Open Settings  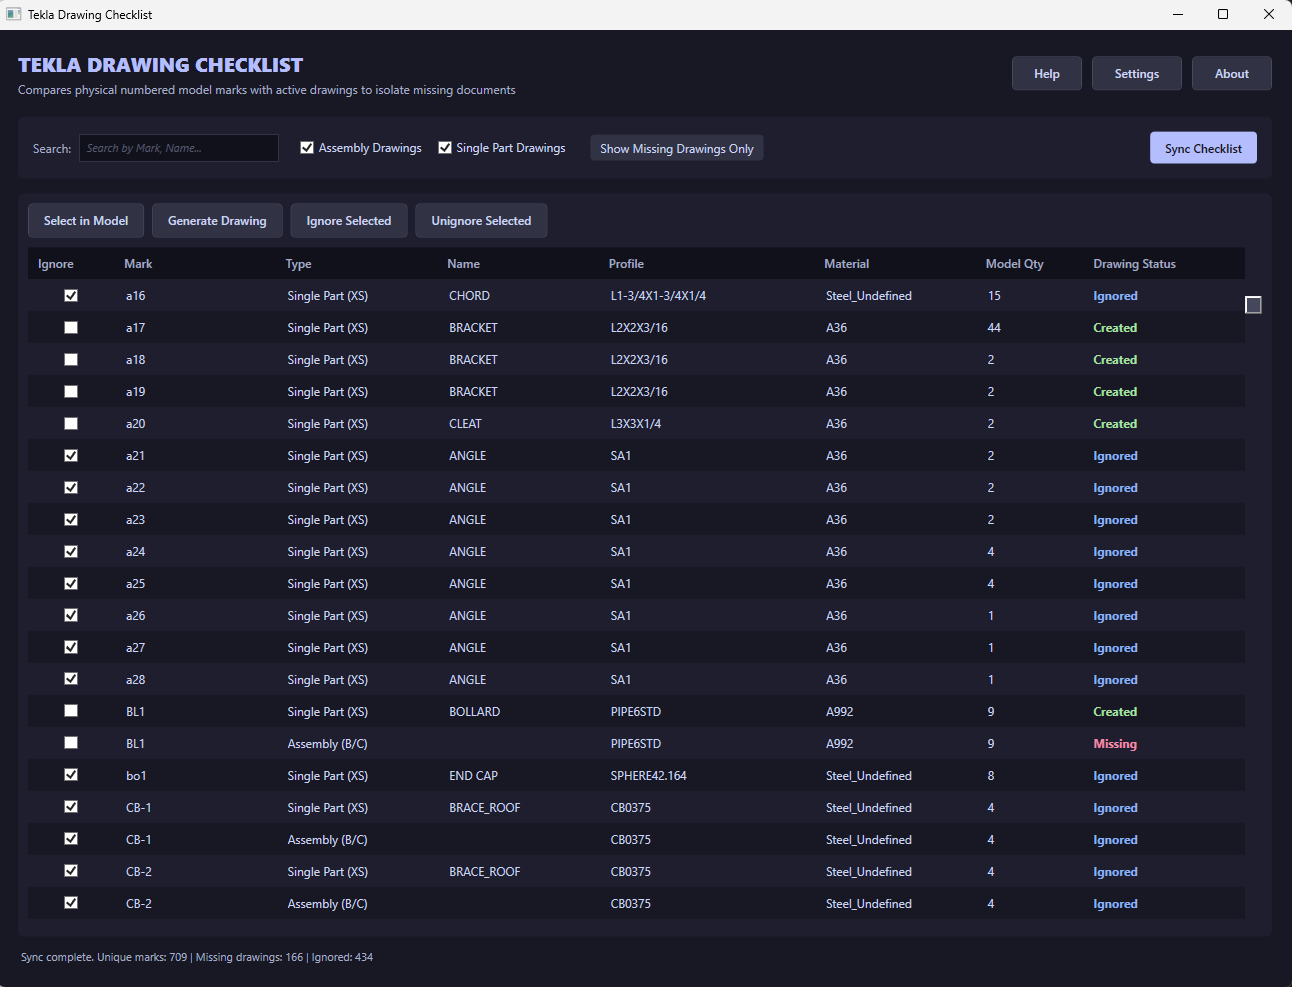pyautogui.click(x=1137, y=74)
